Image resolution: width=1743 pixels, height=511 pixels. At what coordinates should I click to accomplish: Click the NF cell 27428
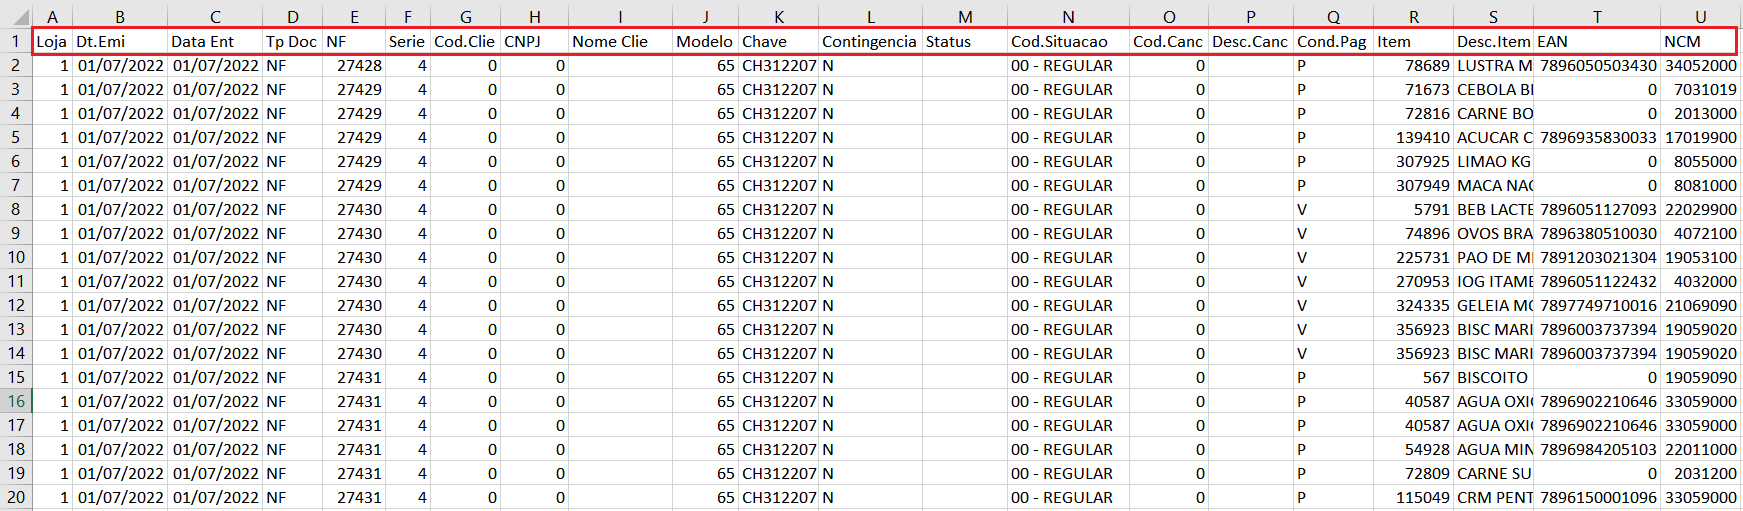point(354,65)
